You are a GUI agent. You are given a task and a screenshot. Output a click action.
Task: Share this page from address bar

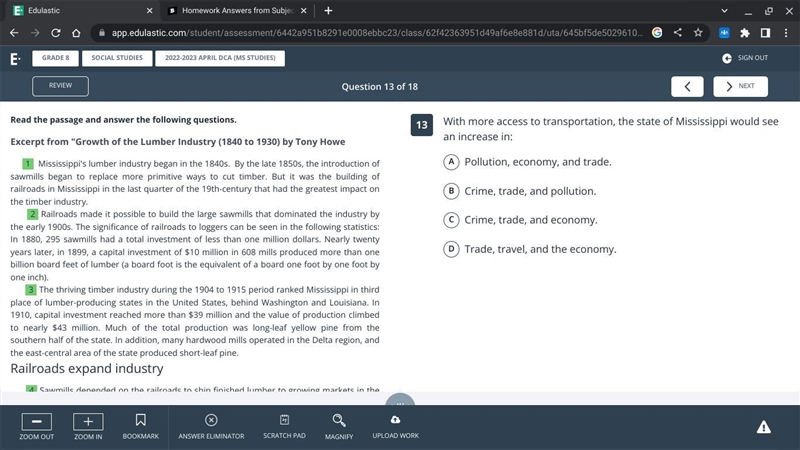pyautogui.click(x=678, y=33)
